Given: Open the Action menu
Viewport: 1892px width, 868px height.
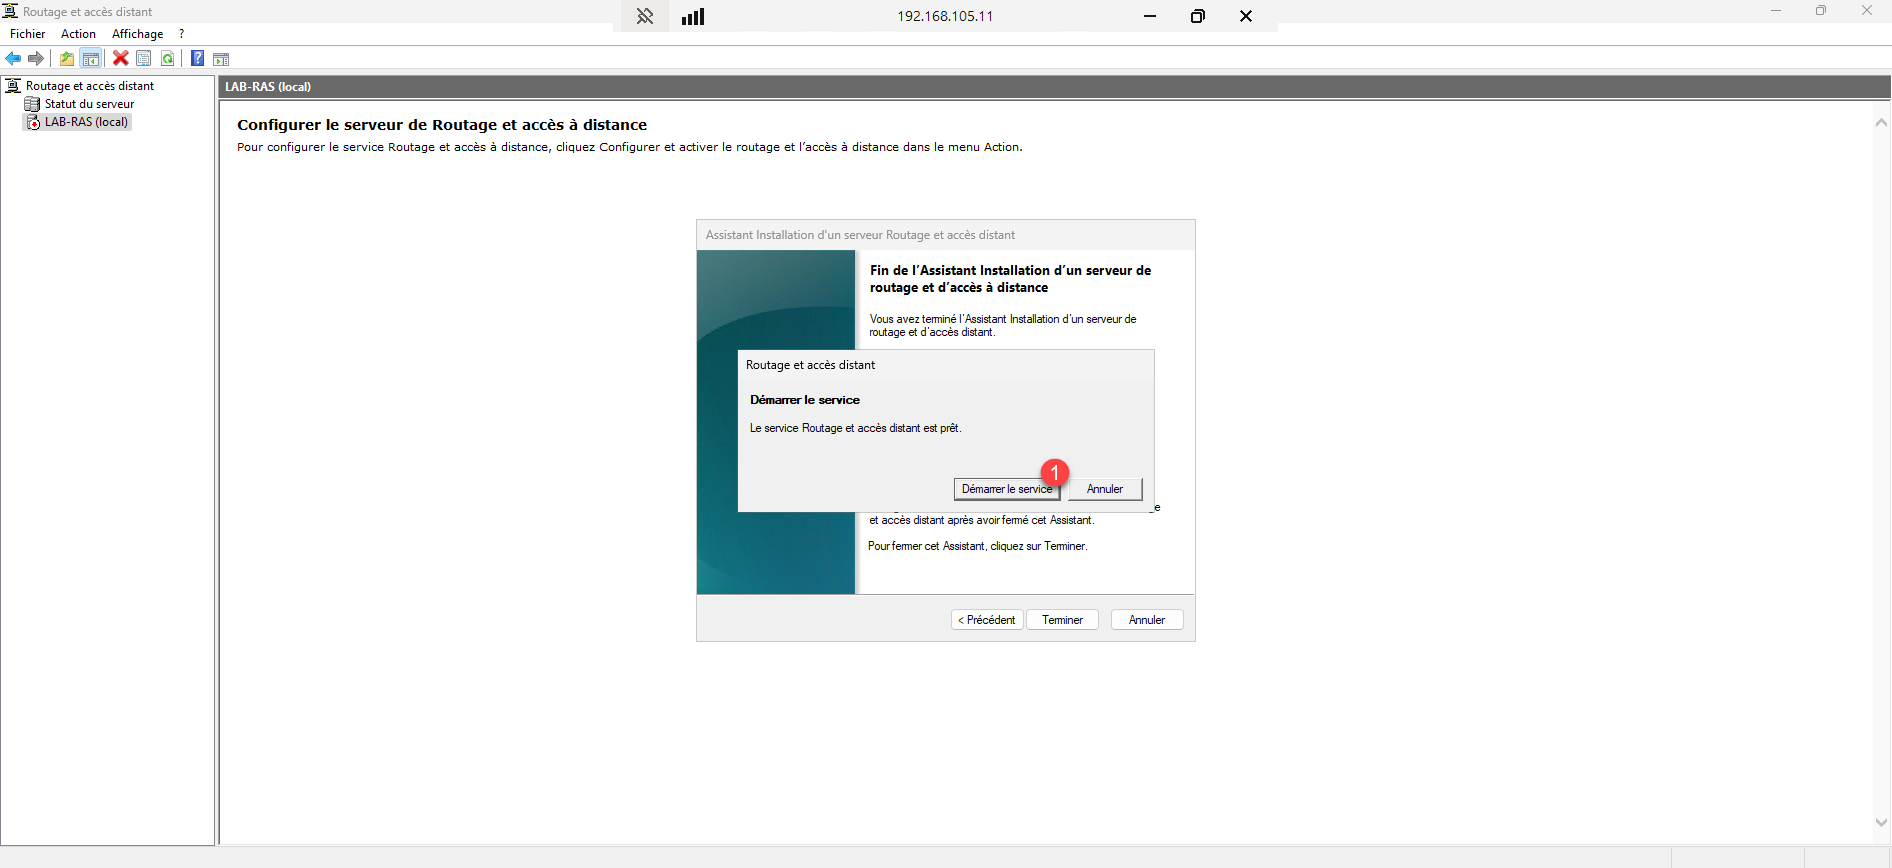Looking at the screenshot, I should coord(78,34).
